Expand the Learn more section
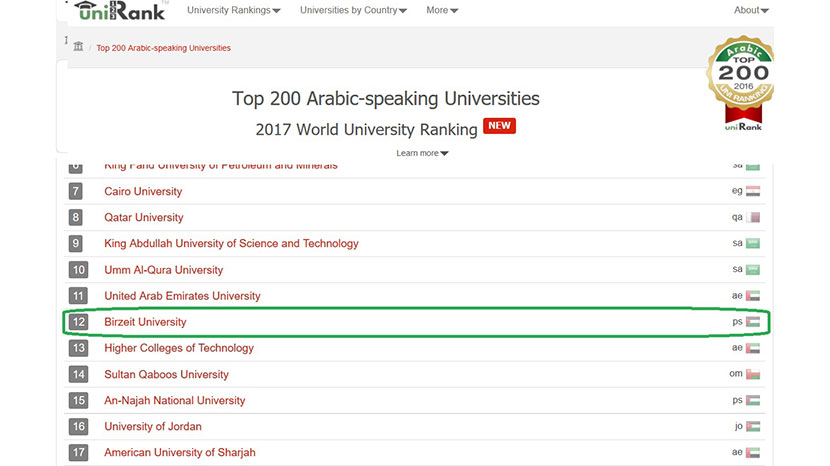Screen dimensions: 830x466 [422, 153]
